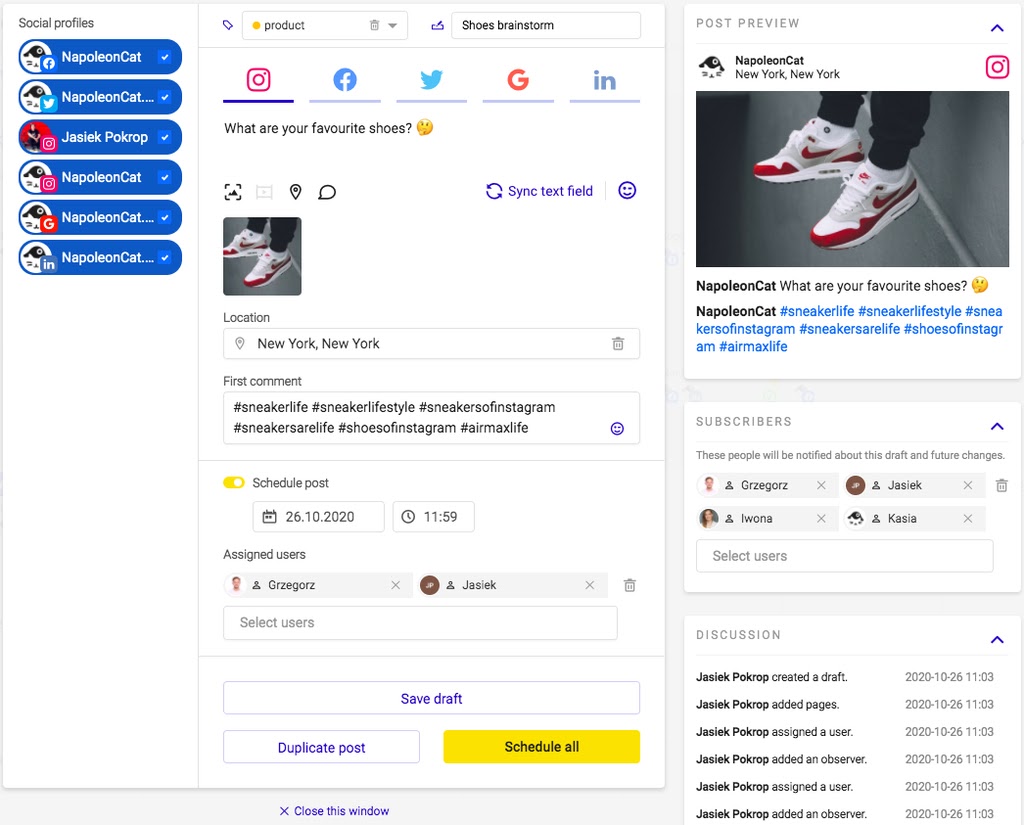Open the product label dropdown
The height and width of the screenshot is (825, 1024).
(393, 26)
